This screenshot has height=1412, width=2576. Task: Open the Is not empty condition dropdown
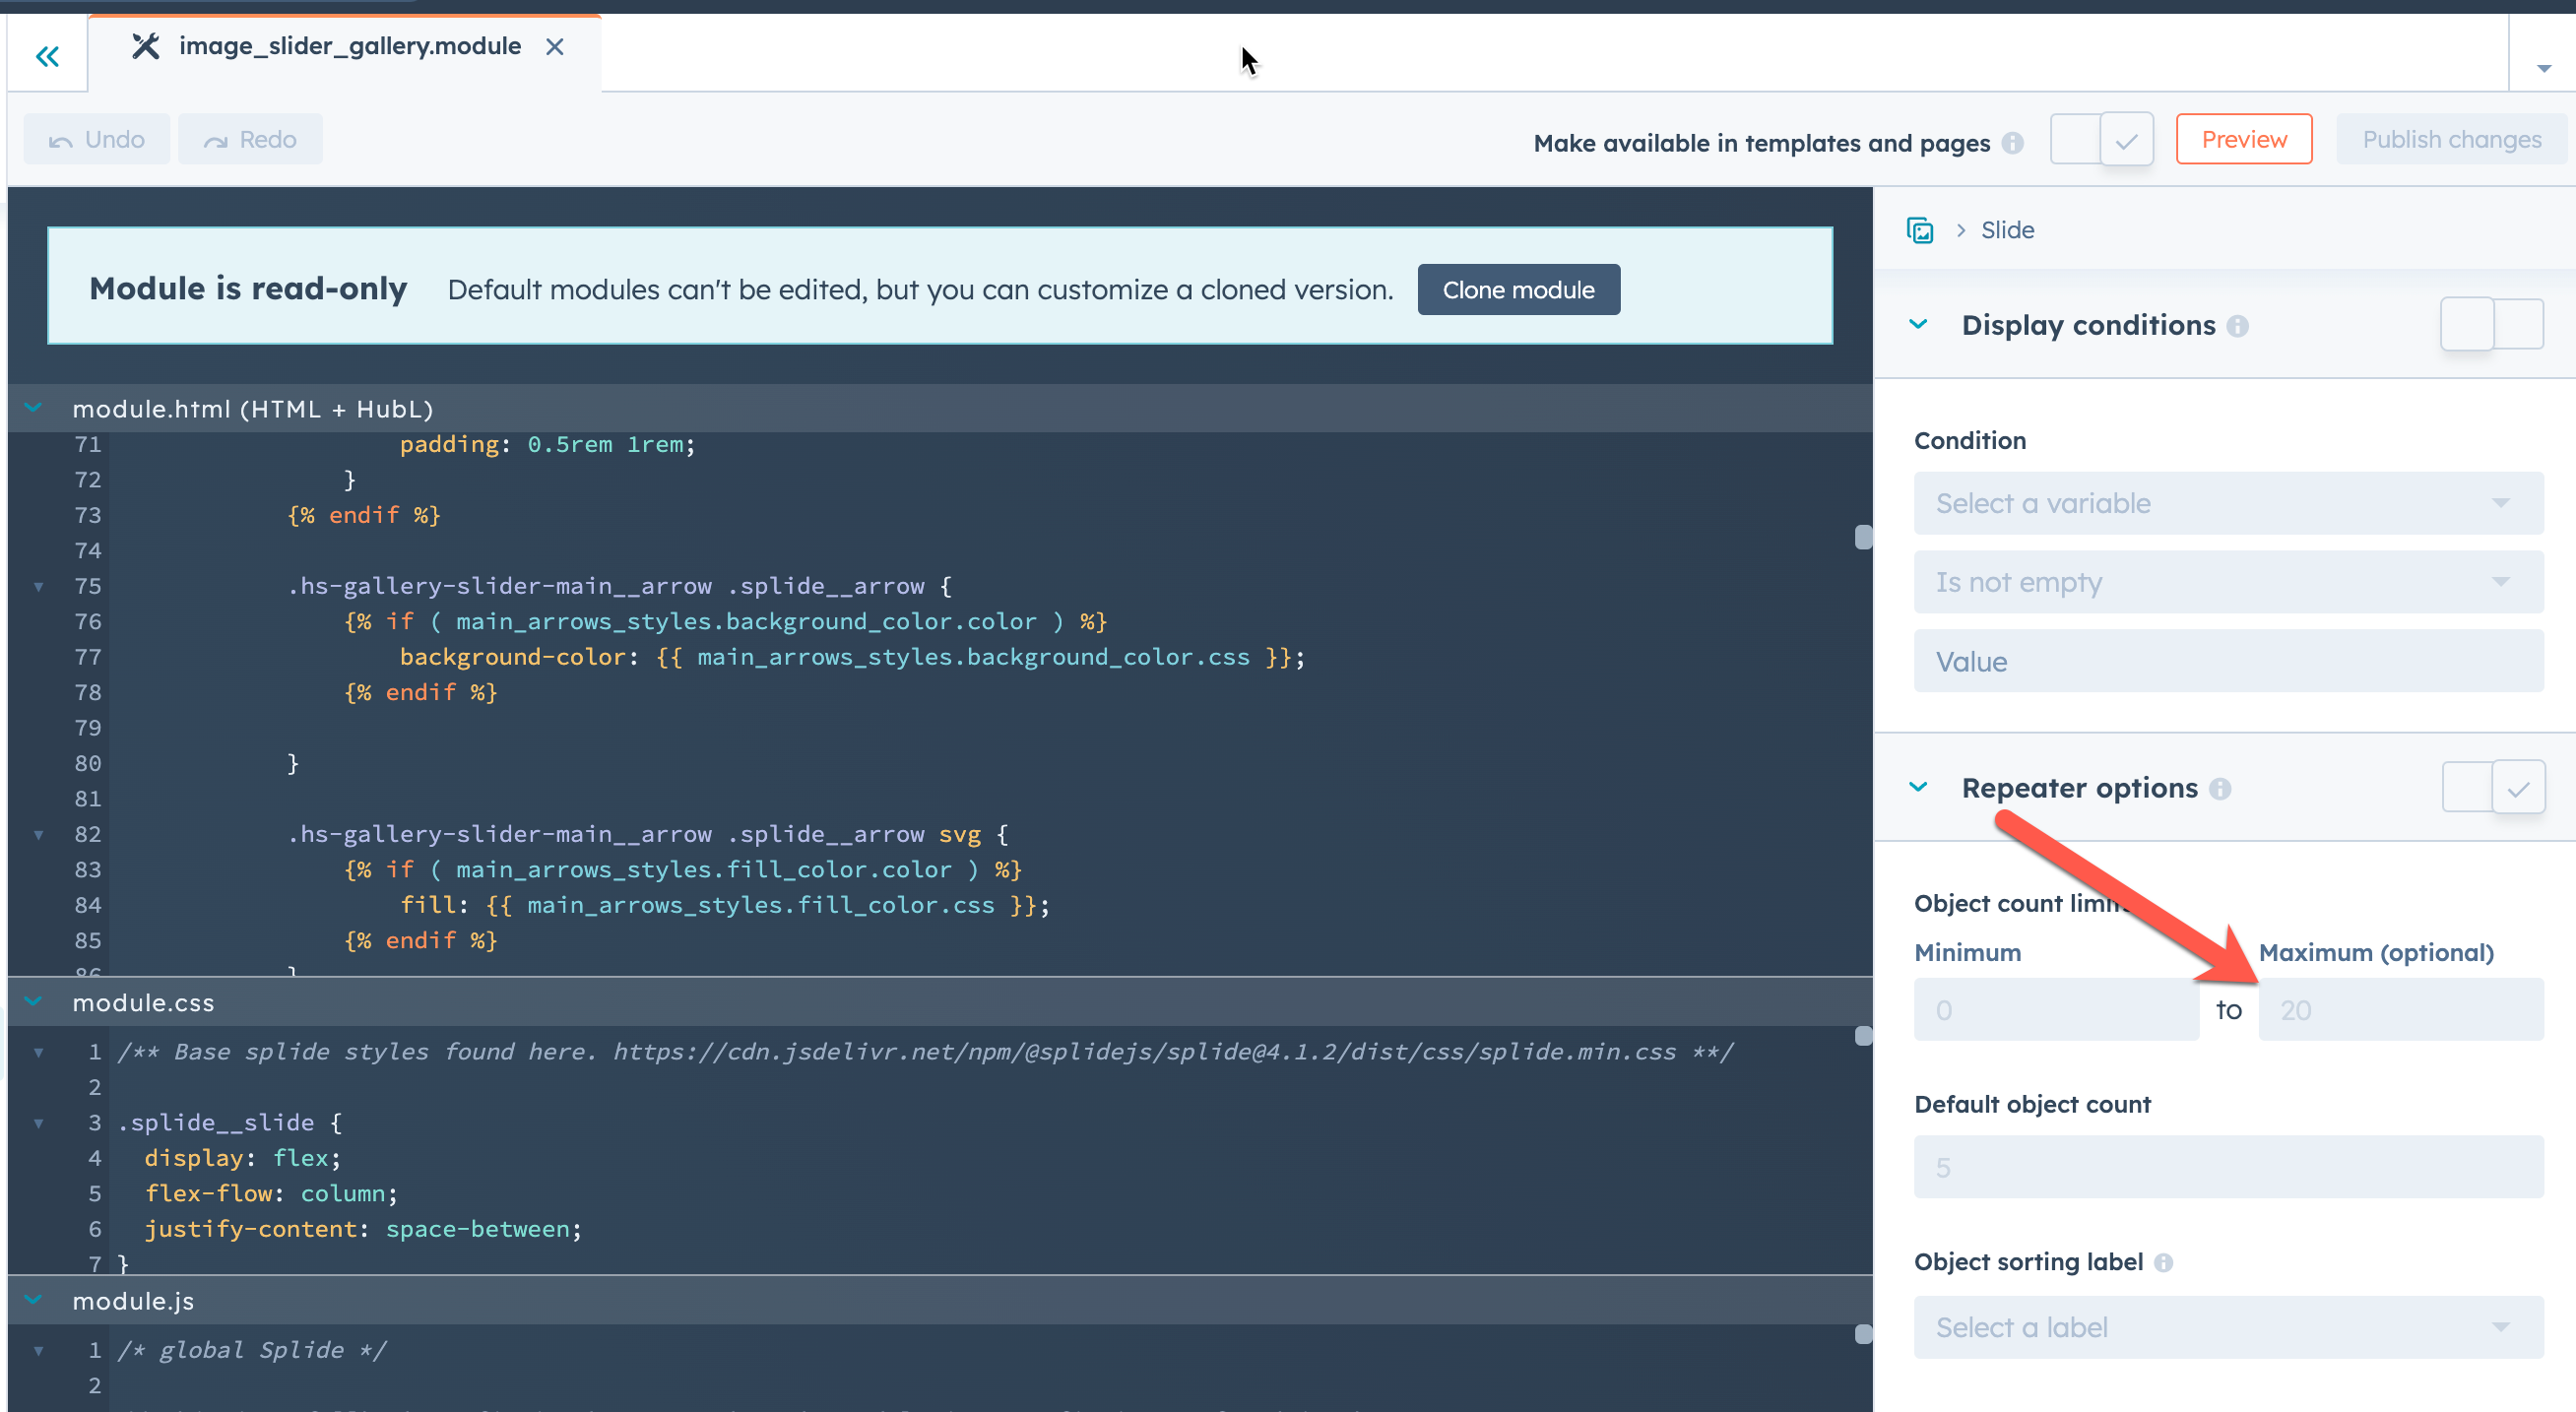coord(2227,581)
